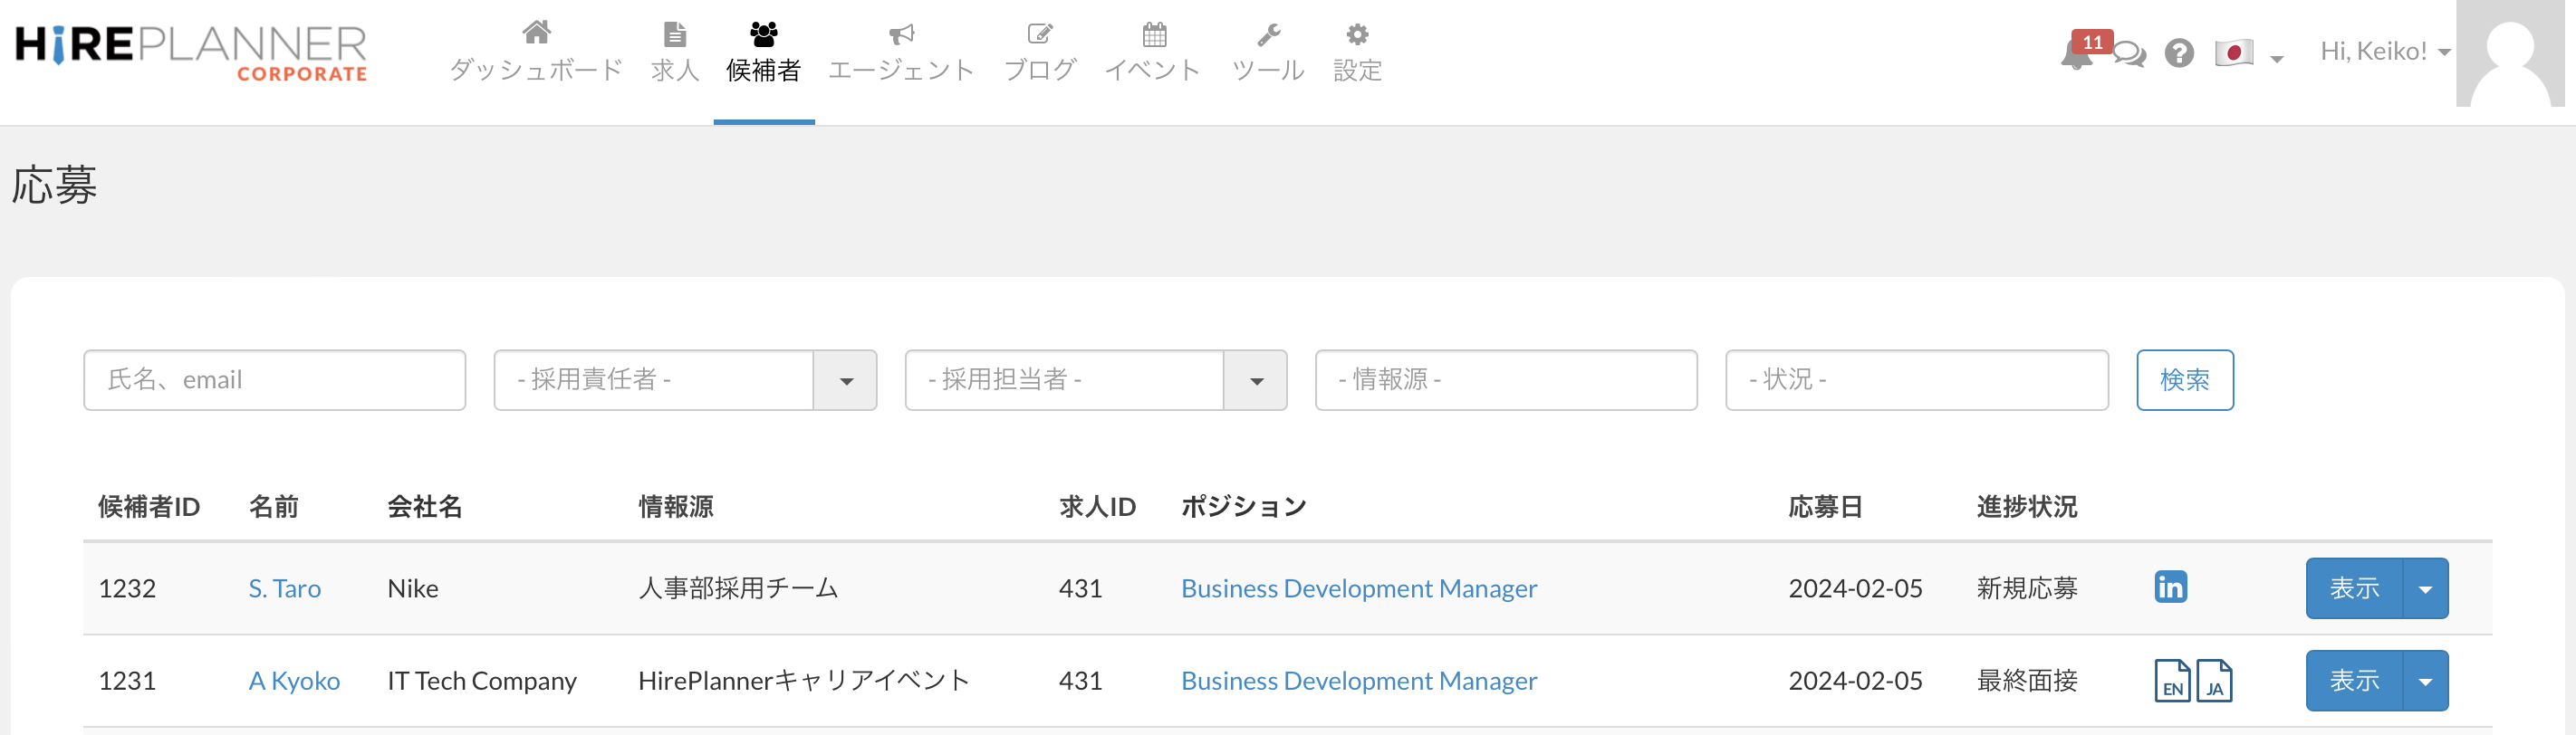
Task: Open the 採用担当者 dropdown
Action: click(x=1256, y=380)
